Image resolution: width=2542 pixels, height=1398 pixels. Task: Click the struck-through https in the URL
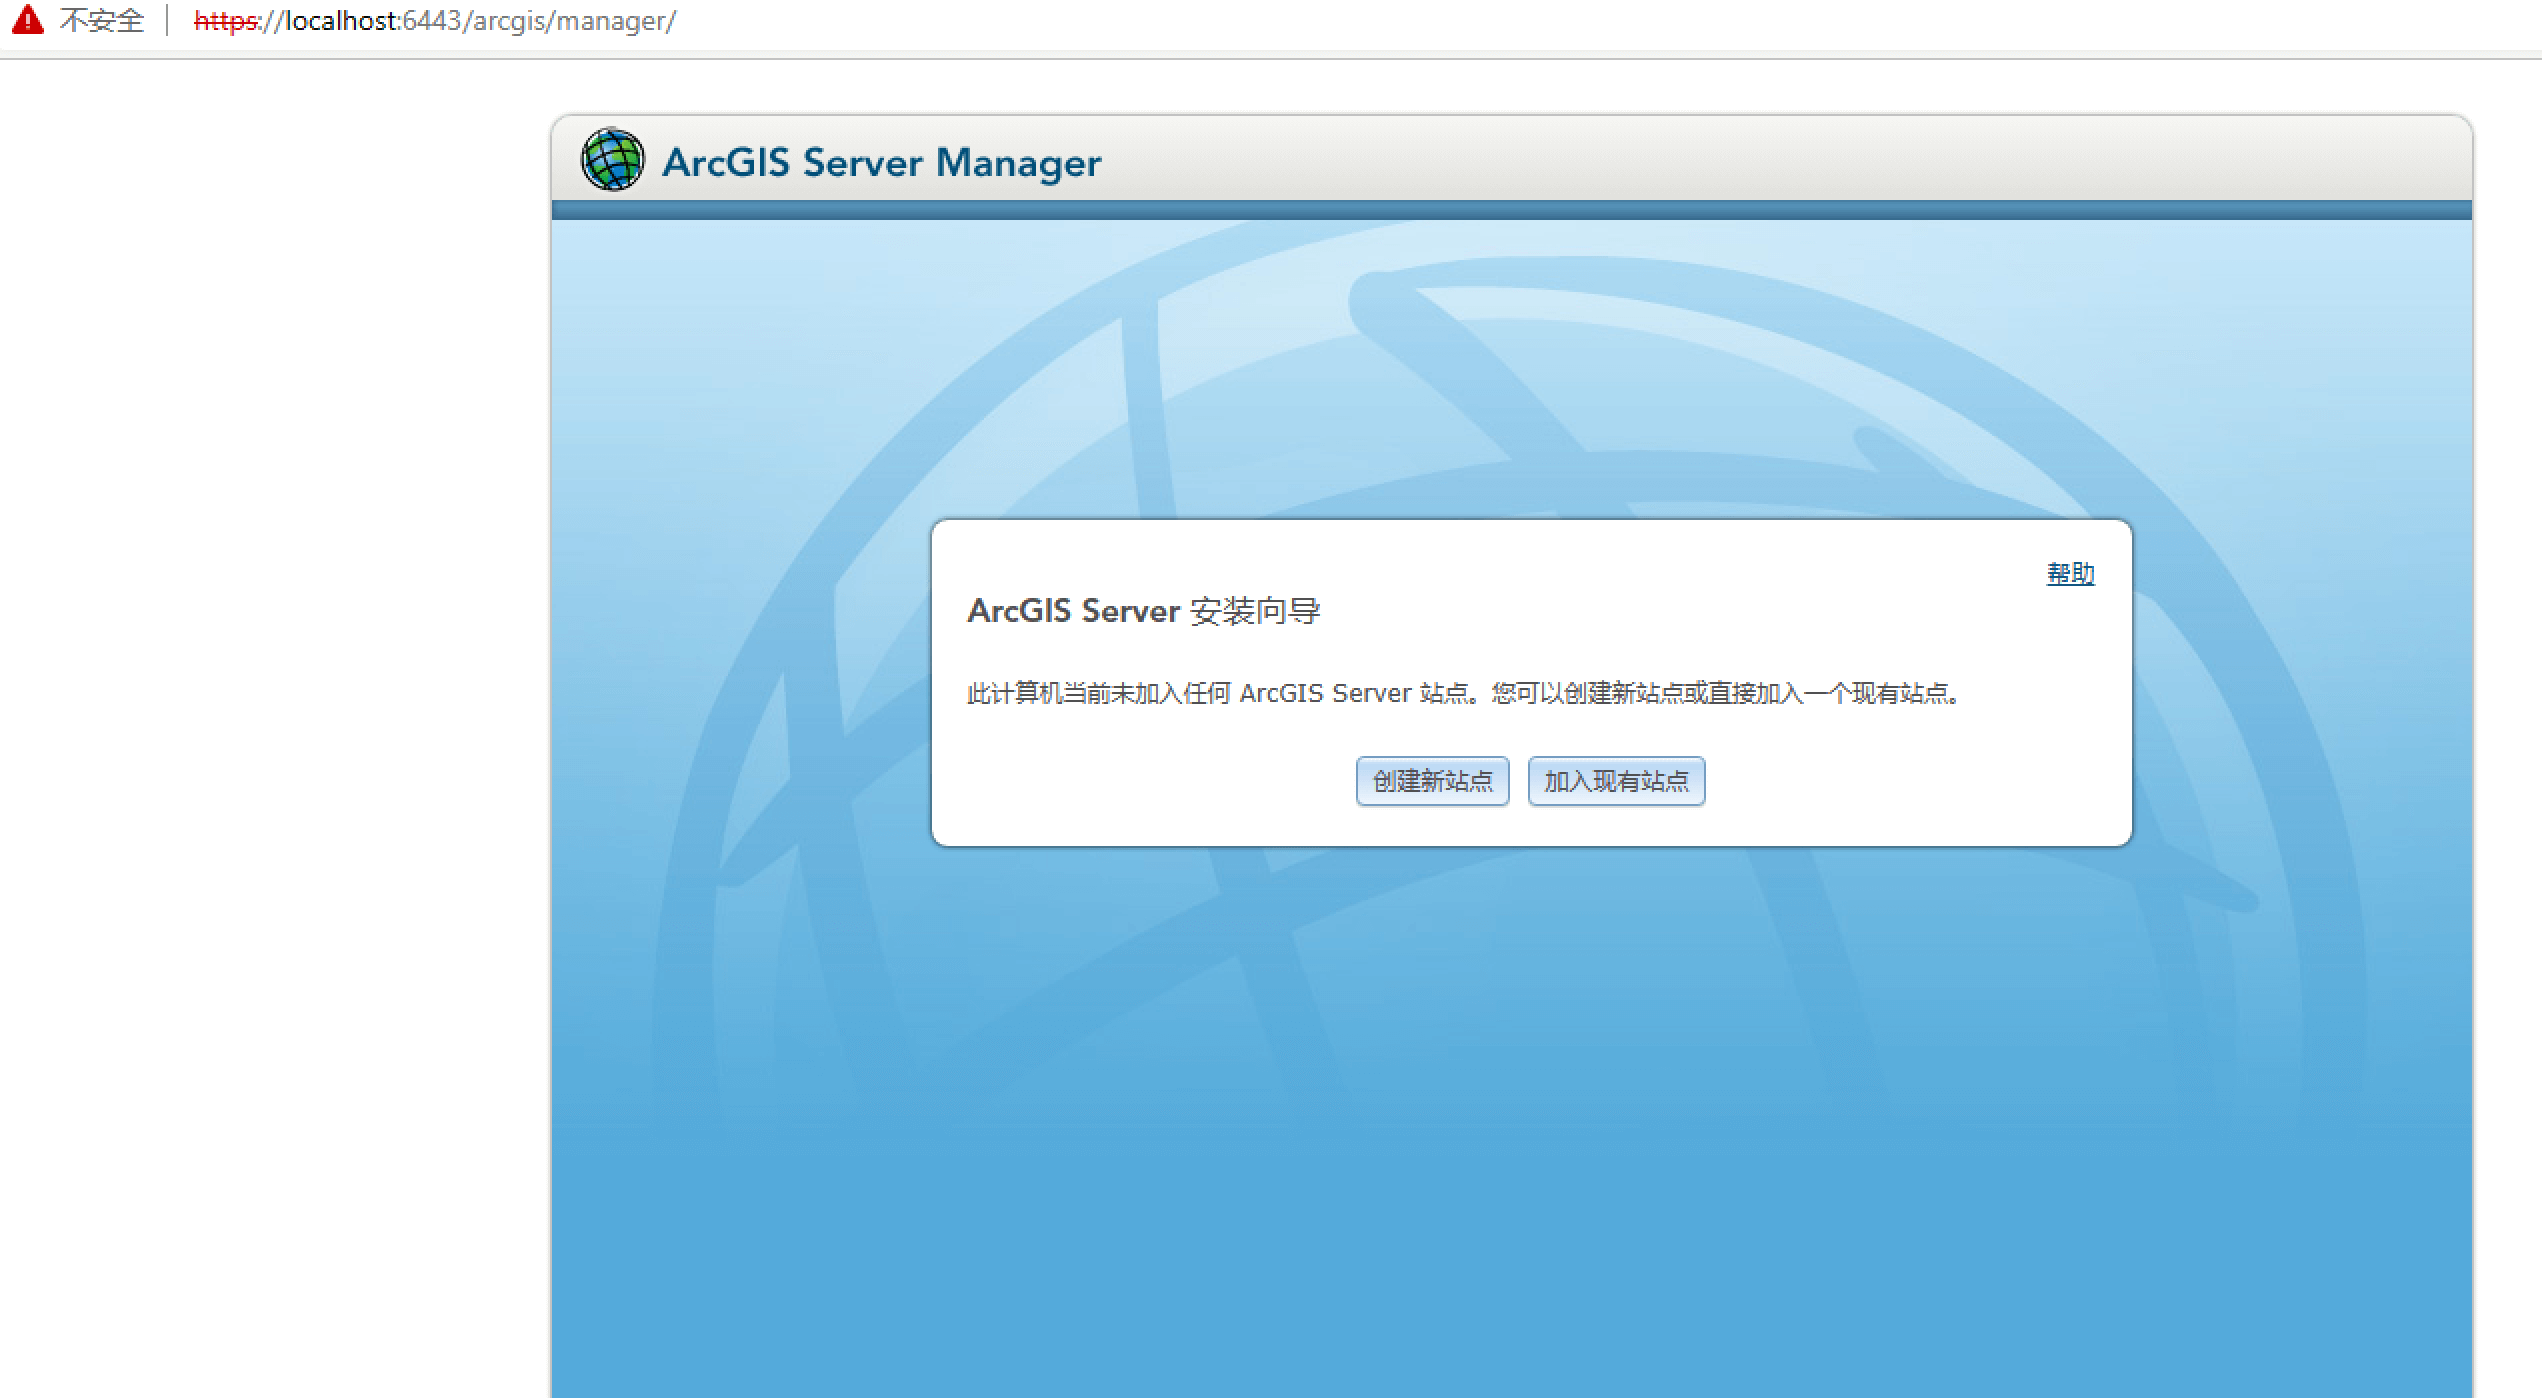[225, 21]
